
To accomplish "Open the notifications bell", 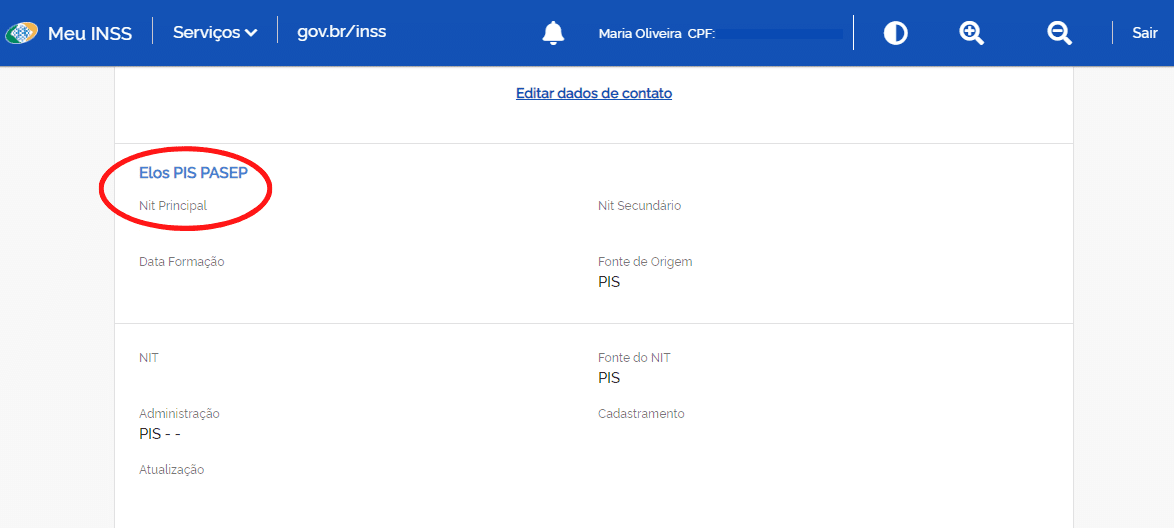I will 553,33.
